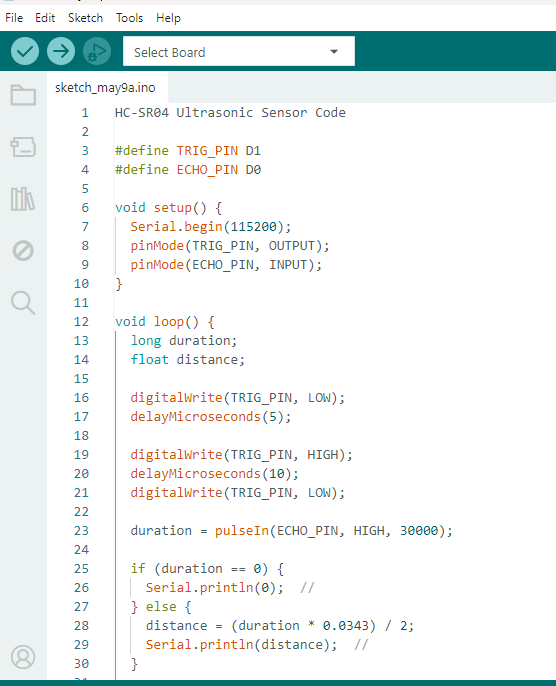Click 'digitalWrite(TRIG_PIN, LOW);' on line 21
This screenshot has height=686, width=556.
[238, 493]
